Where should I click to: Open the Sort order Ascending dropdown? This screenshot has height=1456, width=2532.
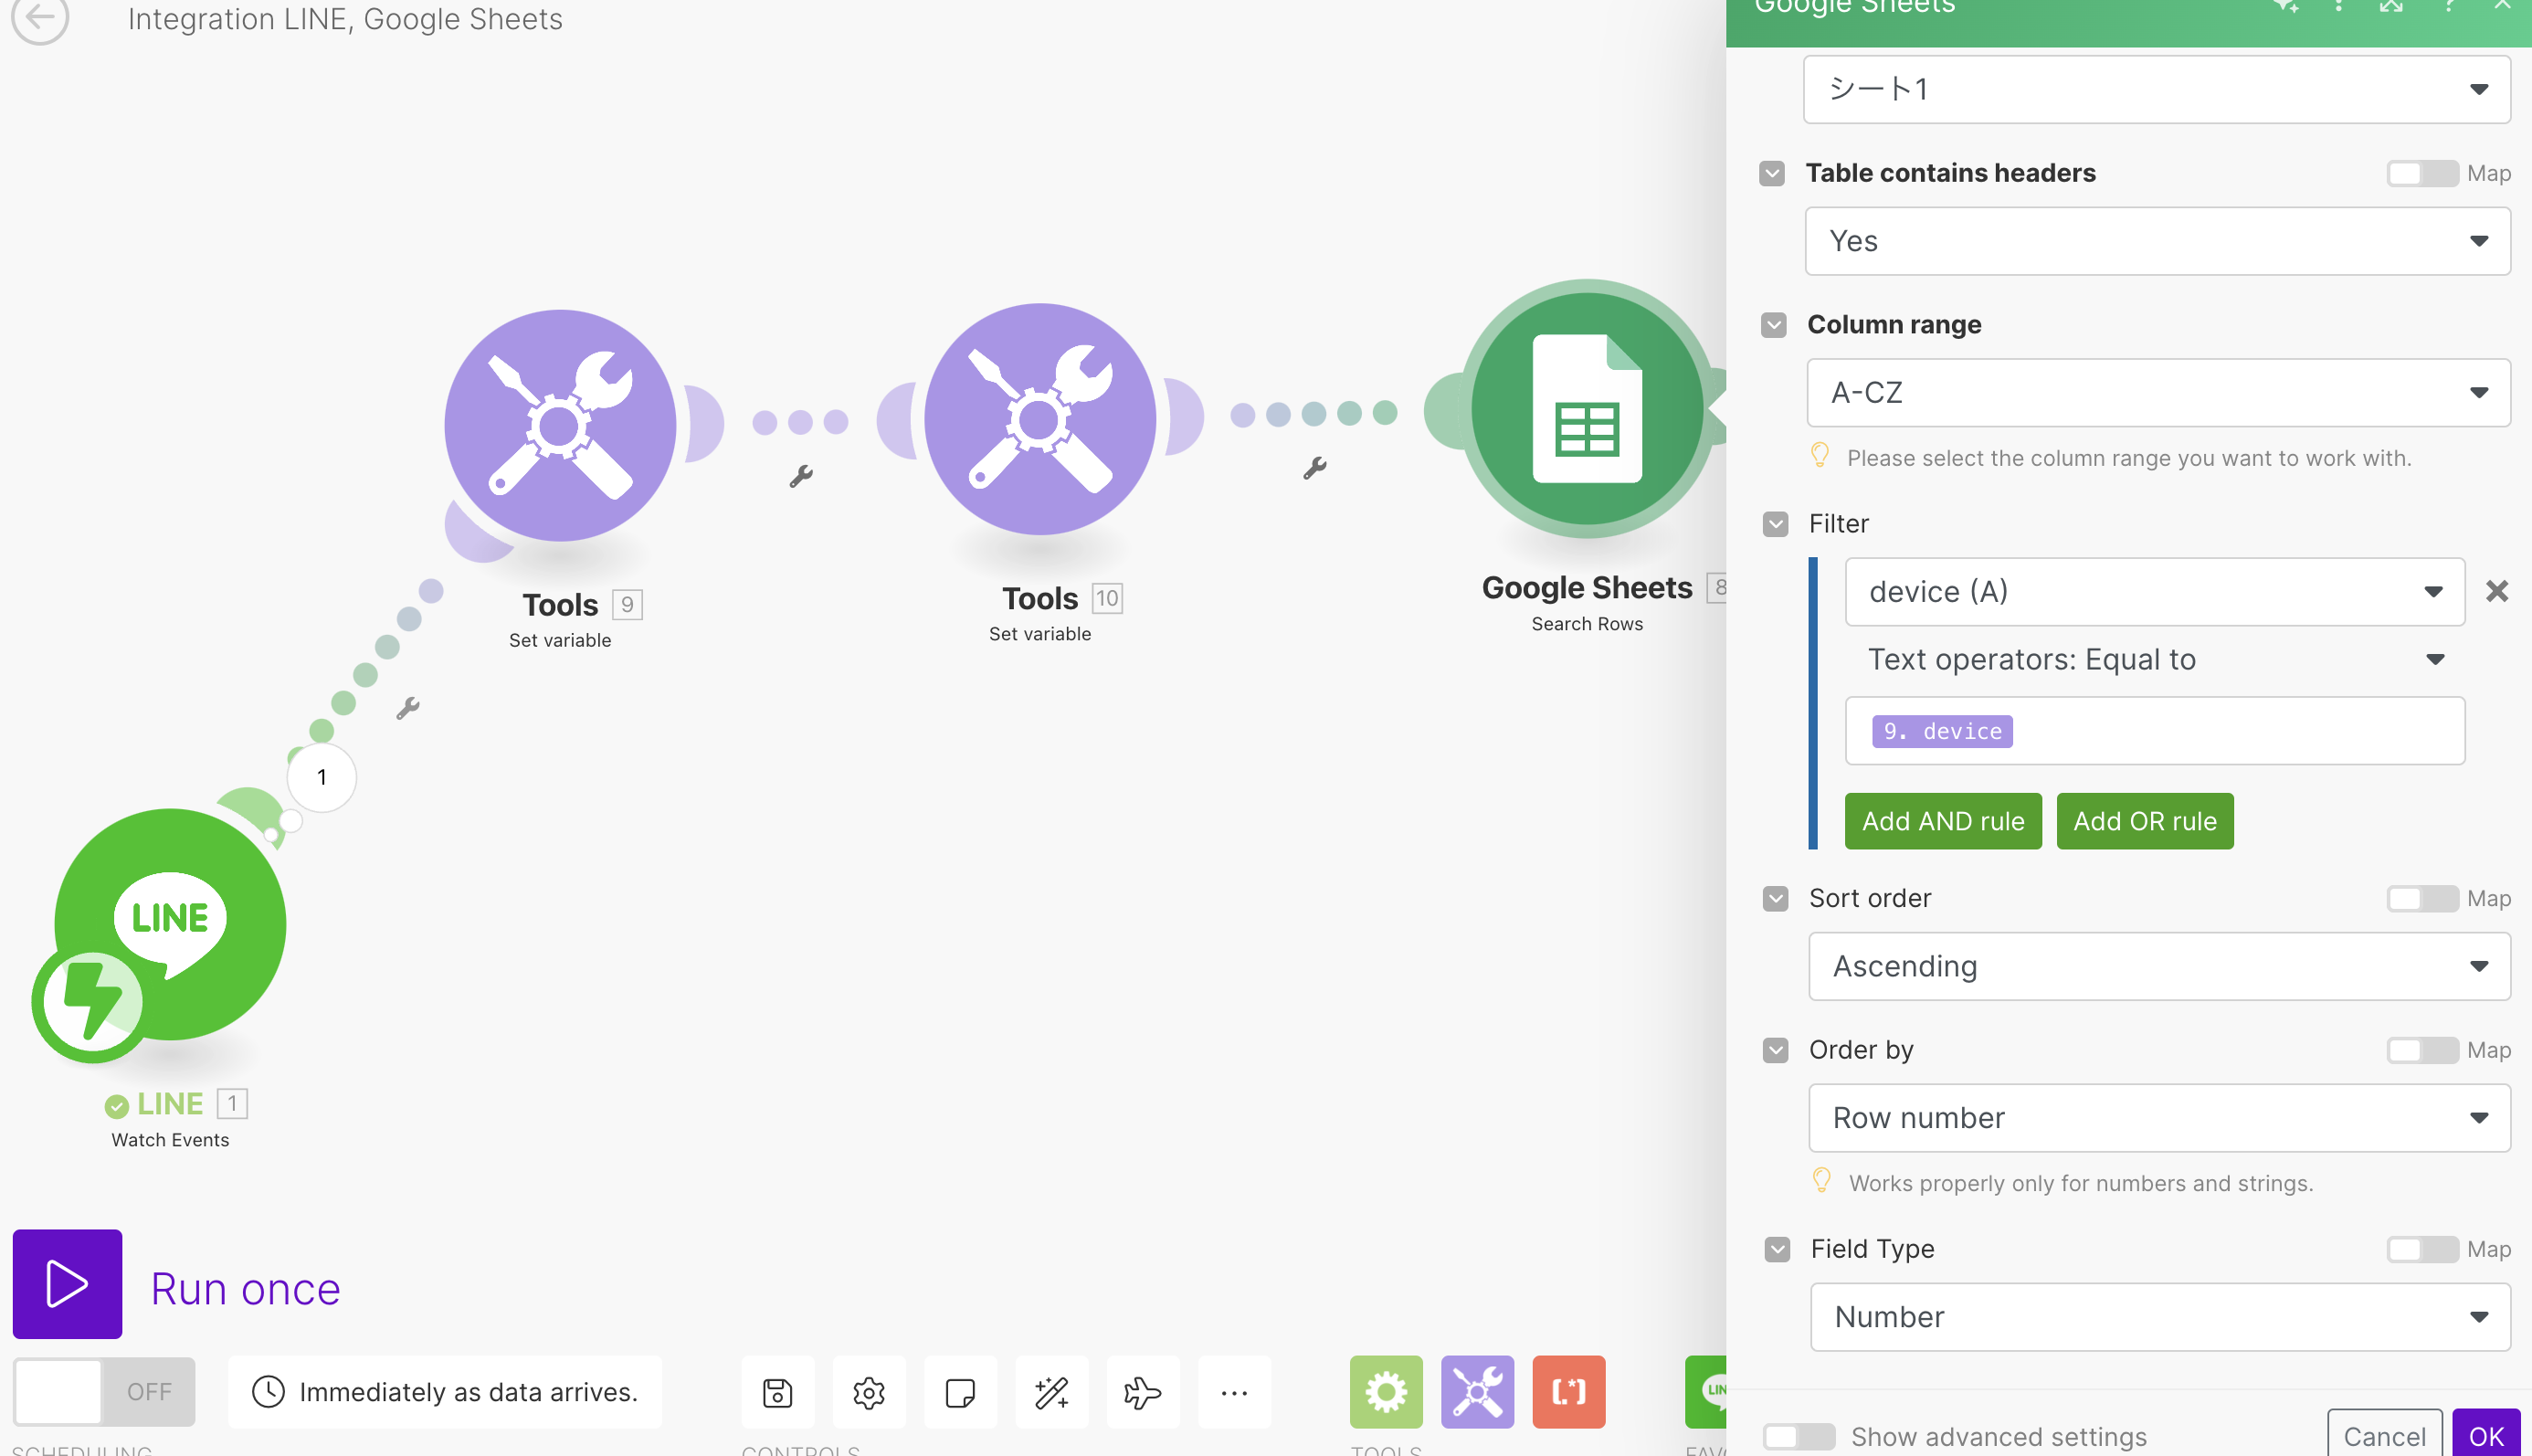click(2158, 966)
